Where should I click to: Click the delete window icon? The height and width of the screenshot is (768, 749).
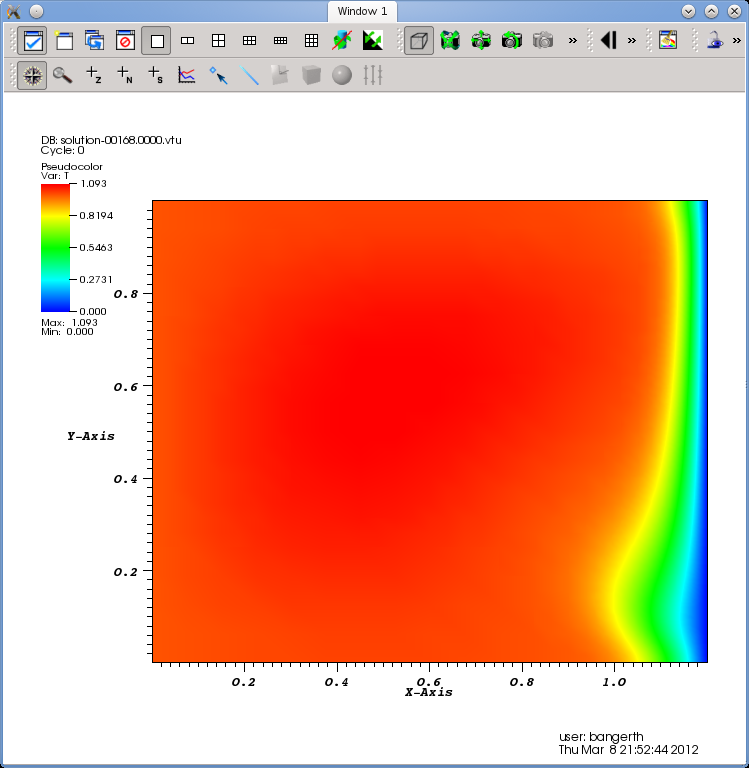click(125, 41)
